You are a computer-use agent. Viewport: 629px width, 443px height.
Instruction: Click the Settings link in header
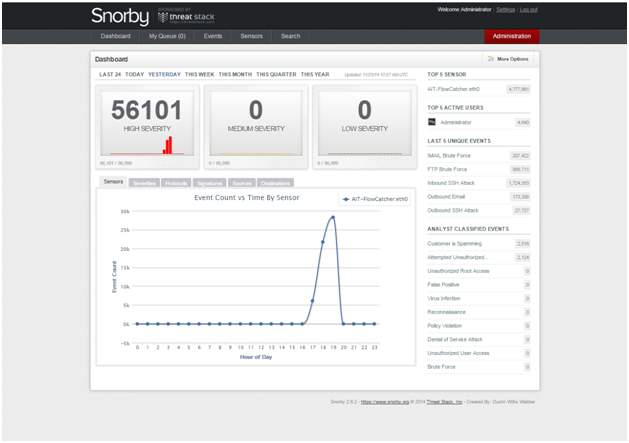coord(505,9)
